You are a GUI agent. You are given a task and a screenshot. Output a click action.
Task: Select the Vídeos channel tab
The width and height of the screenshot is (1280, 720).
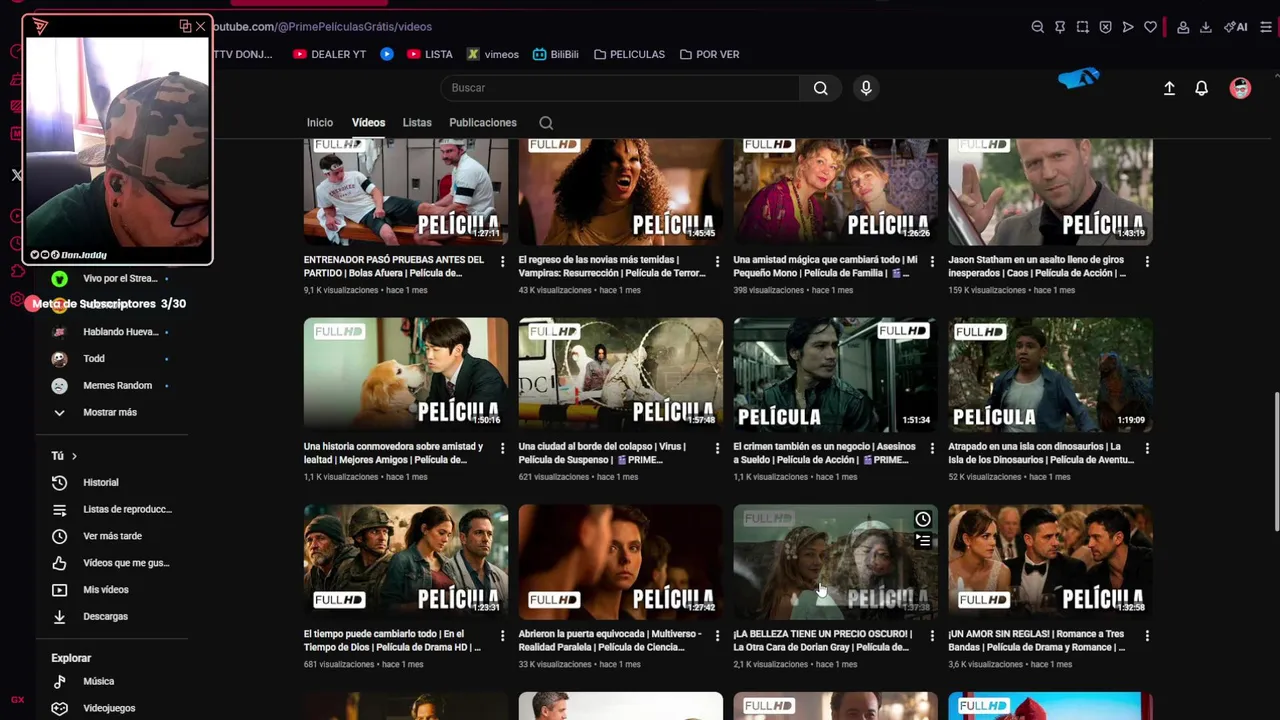tap(368, 123)
